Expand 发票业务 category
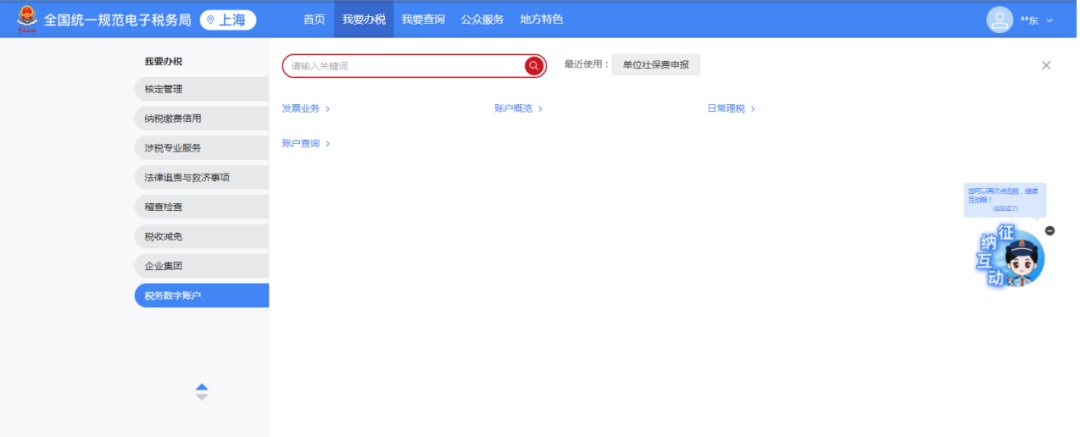 pyautogui.click(x=306, y=108)
